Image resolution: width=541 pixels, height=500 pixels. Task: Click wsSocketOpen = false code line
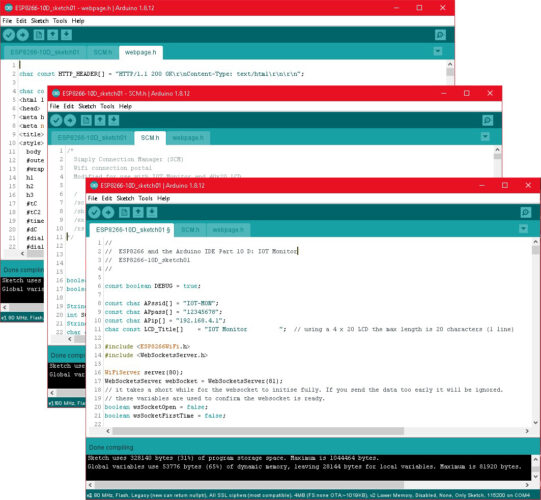tap(156, 407)
